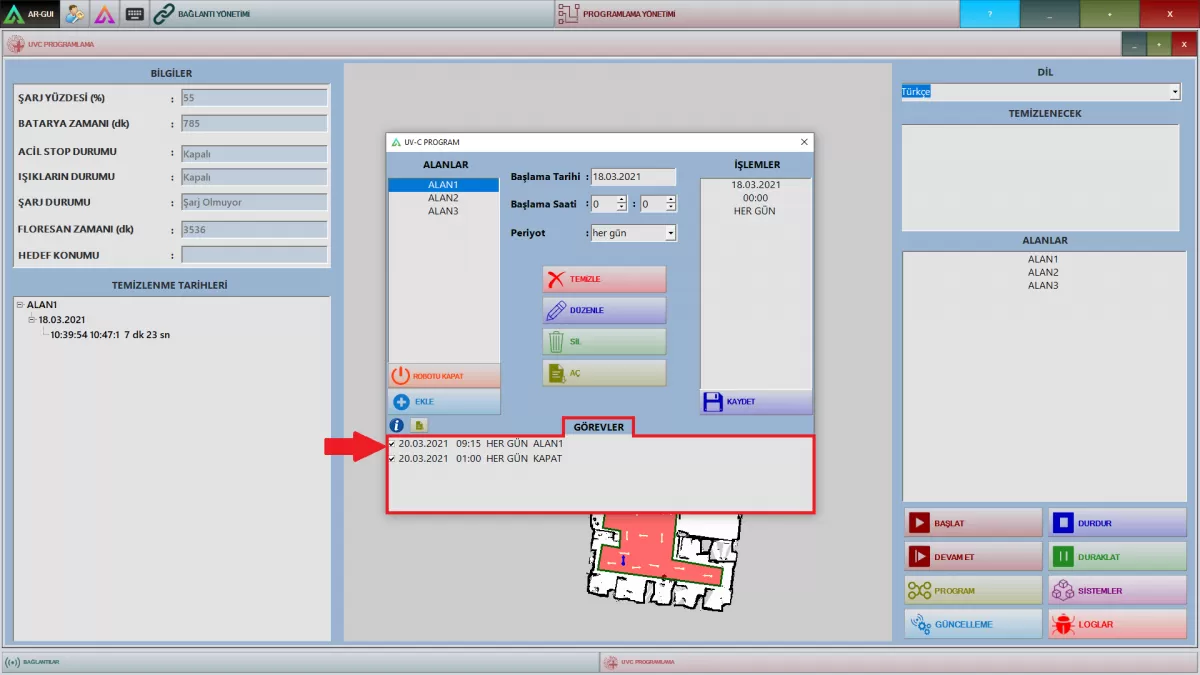Increase the start hour with the up arrow
1200x675 pixels.
tap(621, 199)
